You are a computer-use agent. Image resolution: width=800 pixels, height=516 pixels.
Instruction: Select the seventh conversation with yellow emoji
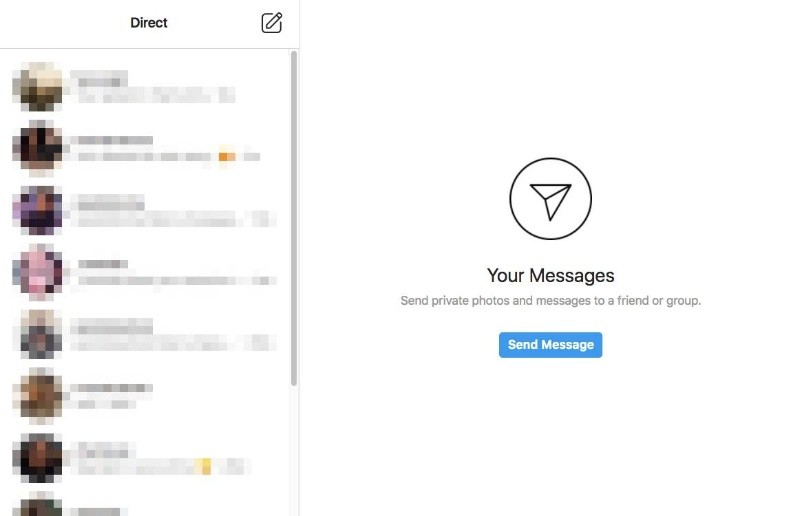coord(145,458)
